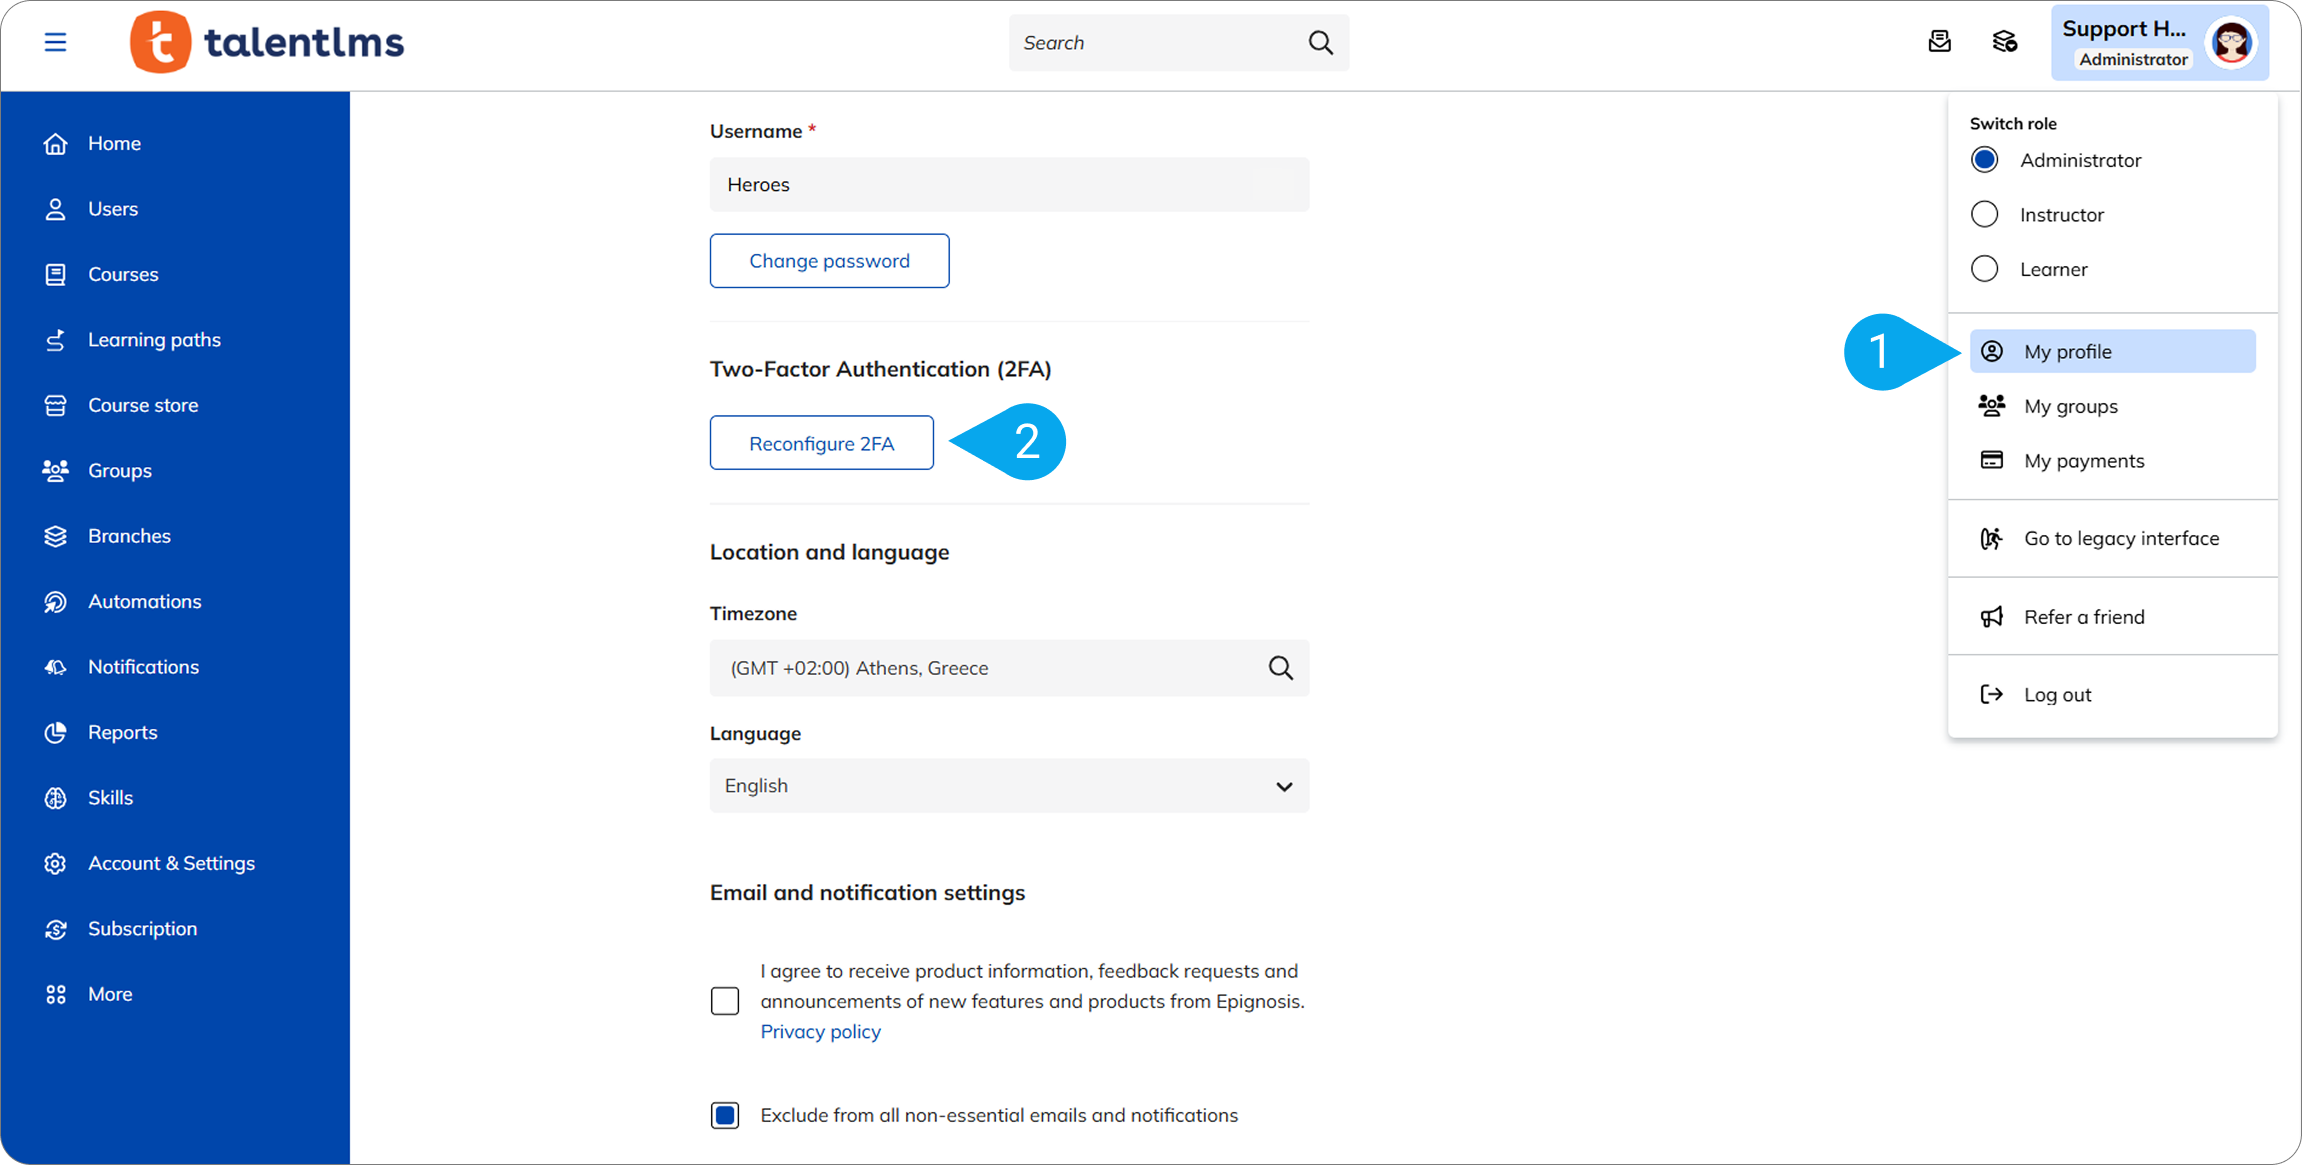
Task: Select the Instructor role radio button
Action: click(1984, 214)
